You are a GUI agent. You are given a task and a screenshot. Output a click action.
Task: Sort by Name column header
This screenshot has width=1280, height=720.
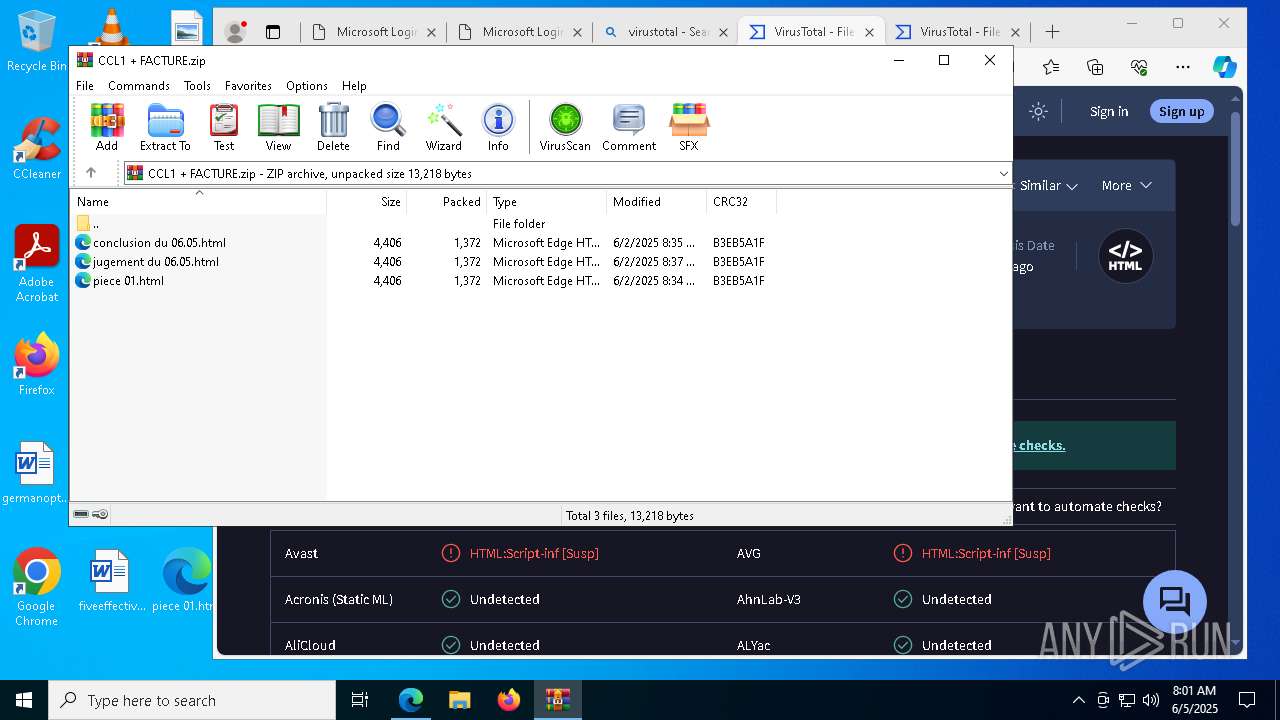pyautogui.click(x=198, y=202)
